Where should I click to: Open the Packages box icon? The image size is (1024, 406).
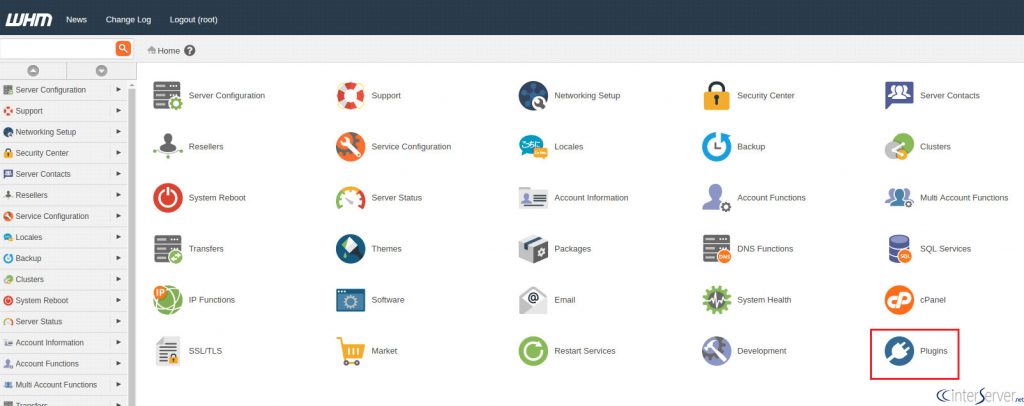tap(534, 249)
